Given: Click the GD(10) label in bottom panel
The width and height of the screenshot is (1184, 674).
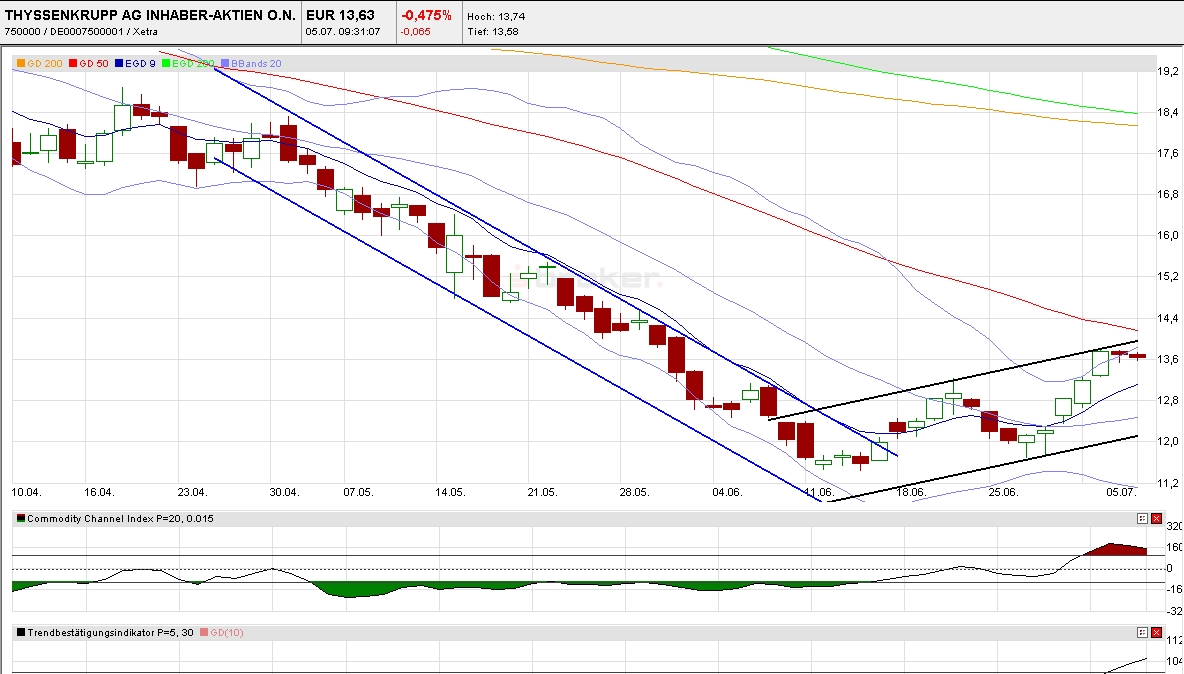Looking at the screenshot, I should click(x=227, y=632).
